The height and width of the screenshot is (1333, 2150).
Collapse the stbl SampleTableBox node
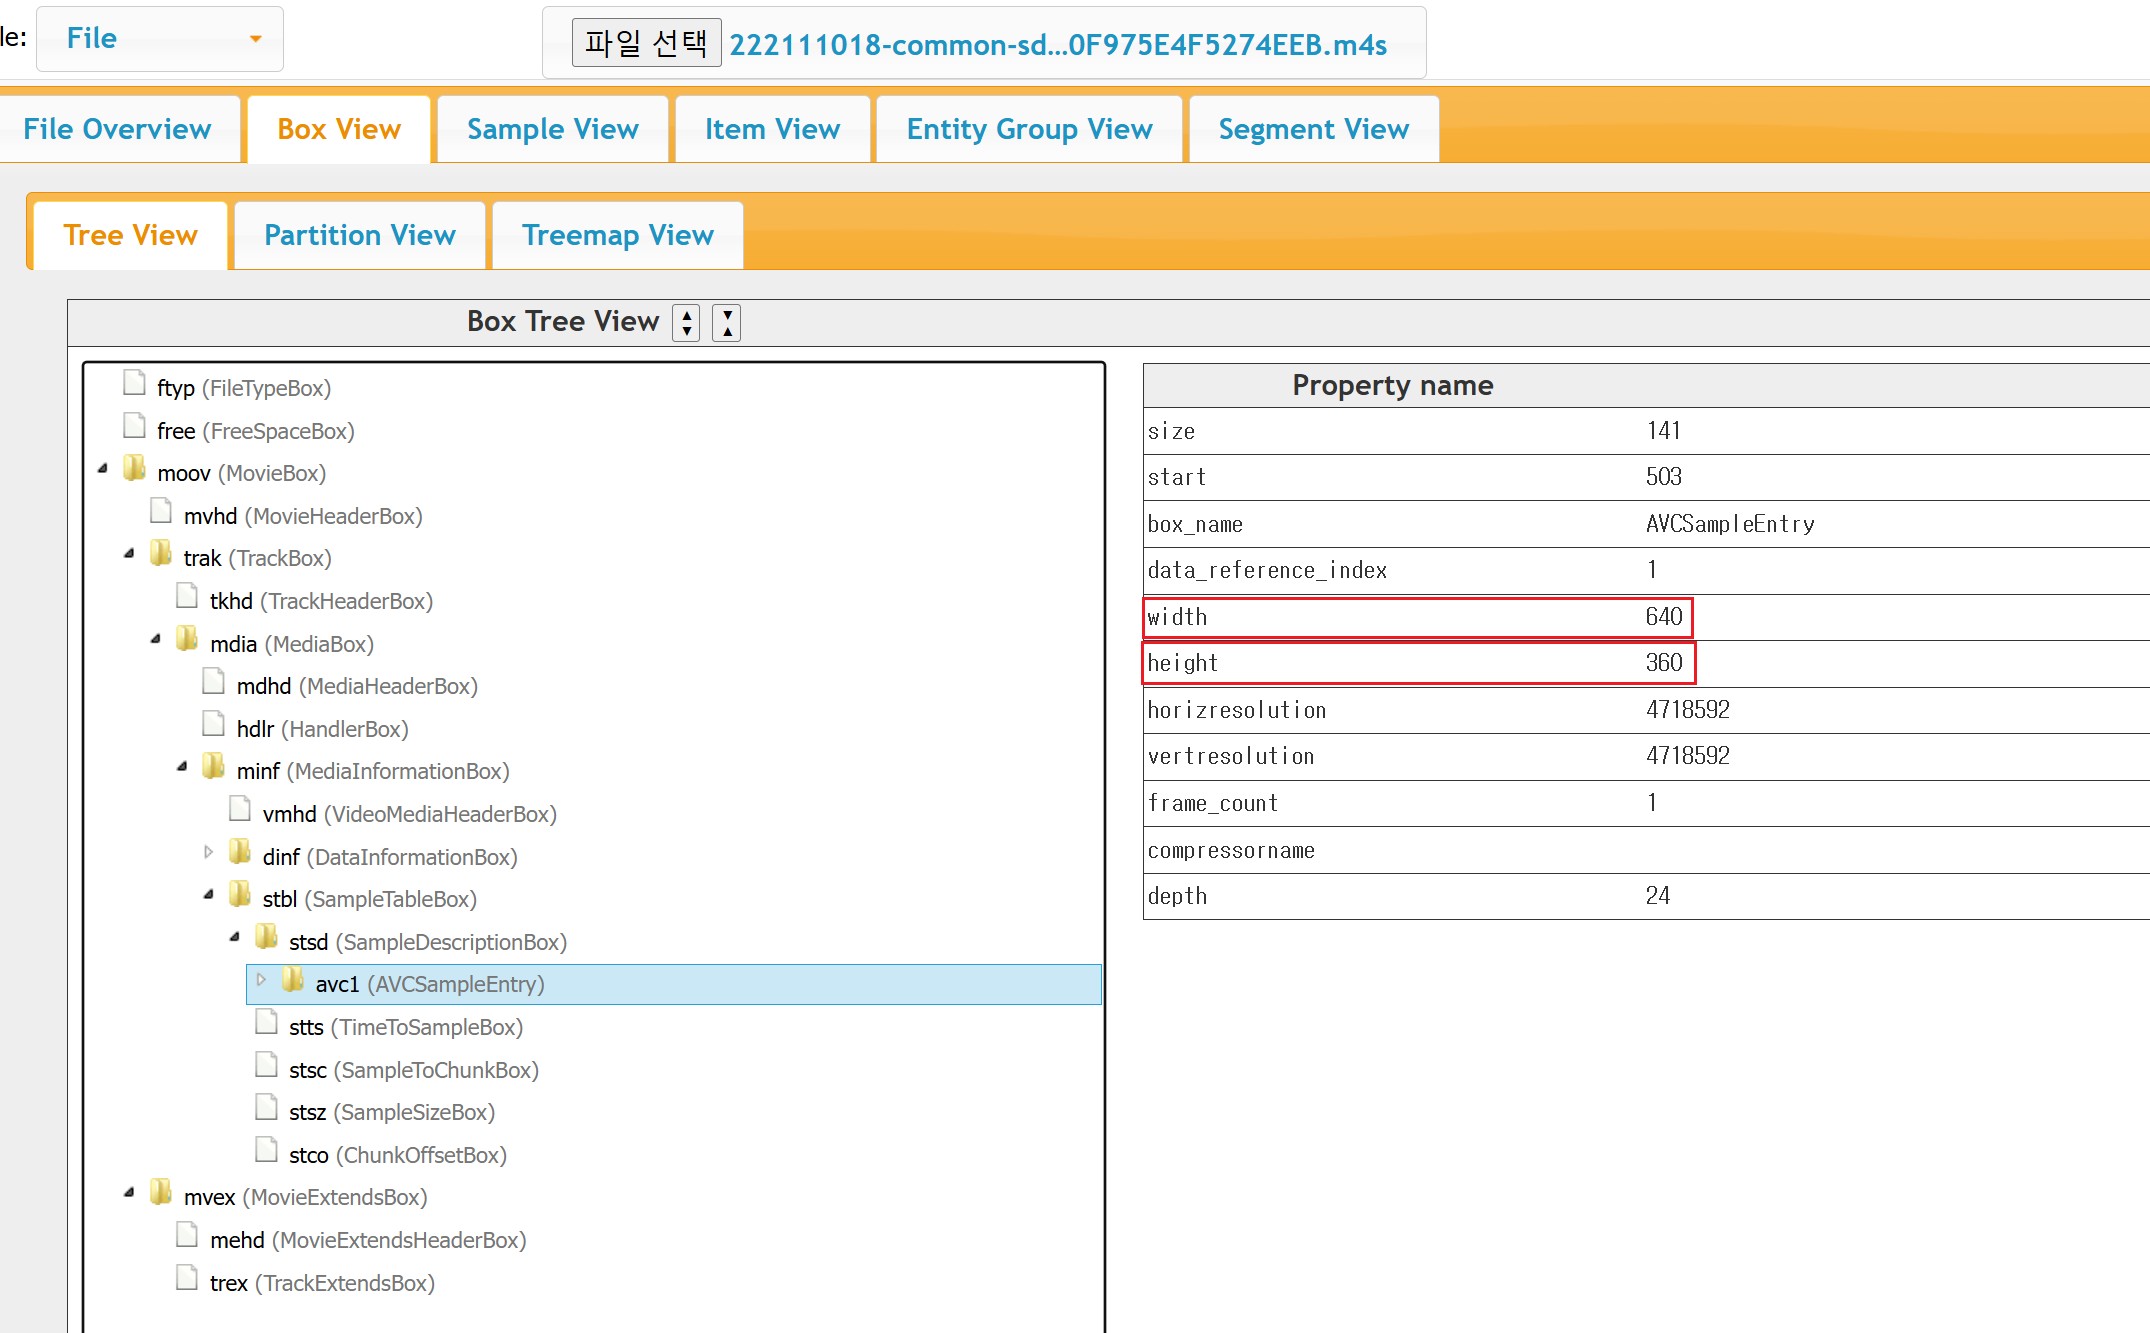point(208,896)
